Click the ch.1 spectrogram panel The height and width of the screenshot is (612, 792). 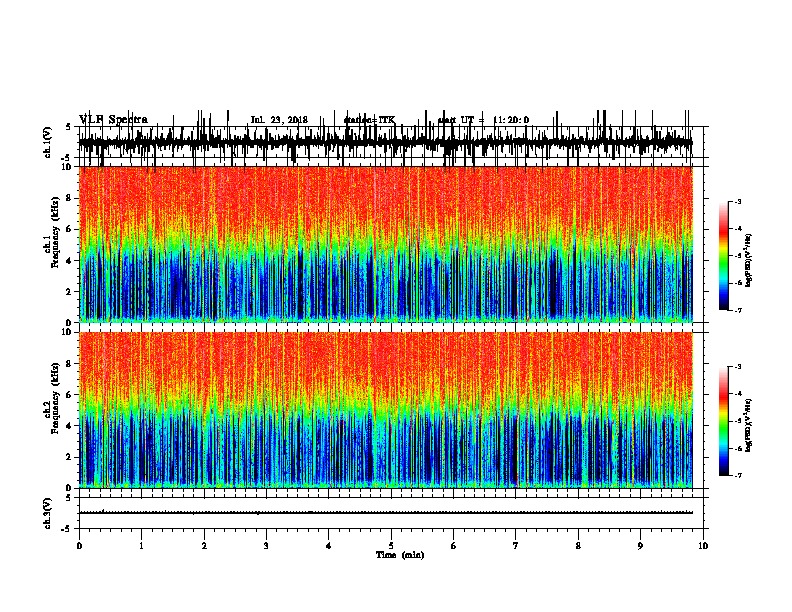click(386, 244)
